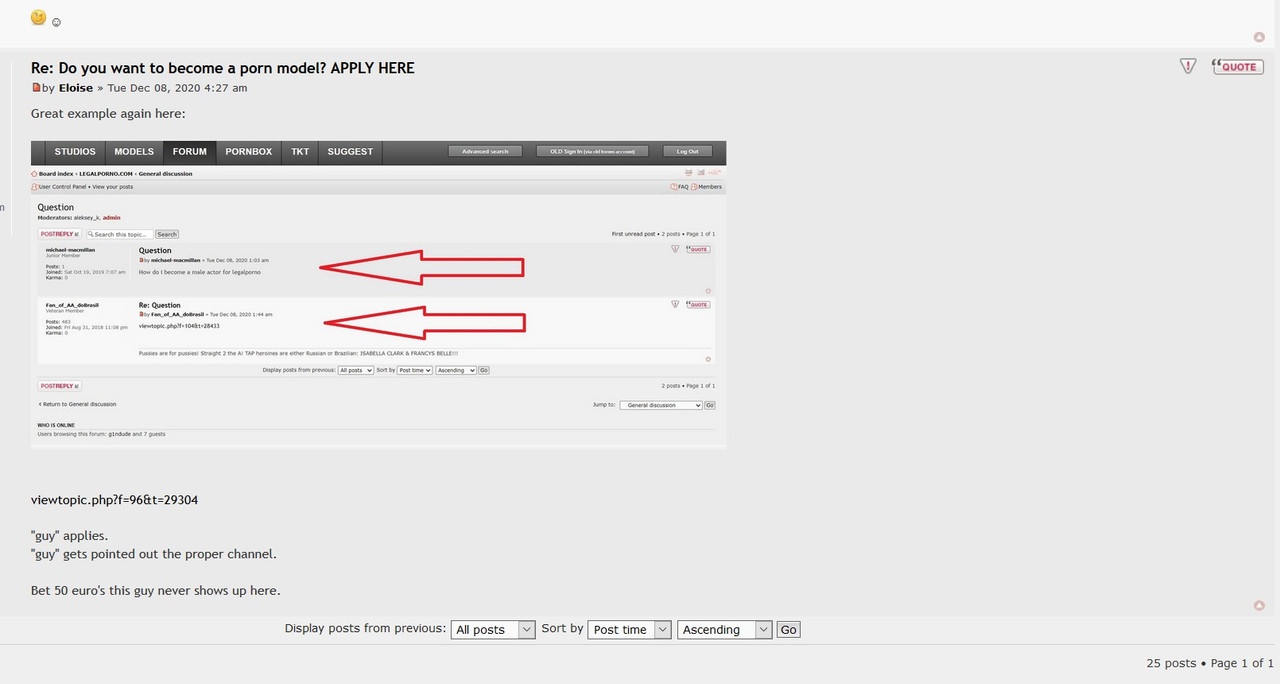Click the '25 posts • Page 1 of 1' text

click(x=1210, y=663)
